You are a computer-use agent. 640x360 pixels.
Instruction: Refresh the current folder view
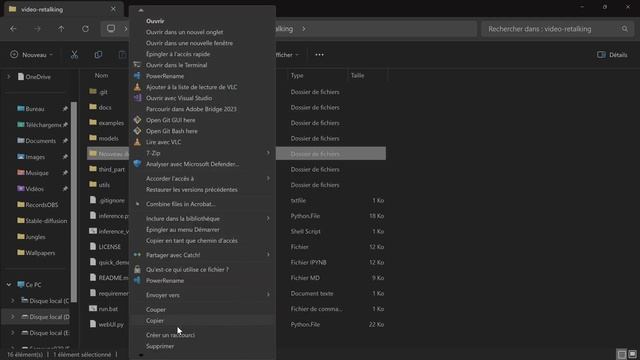point(85,29)
